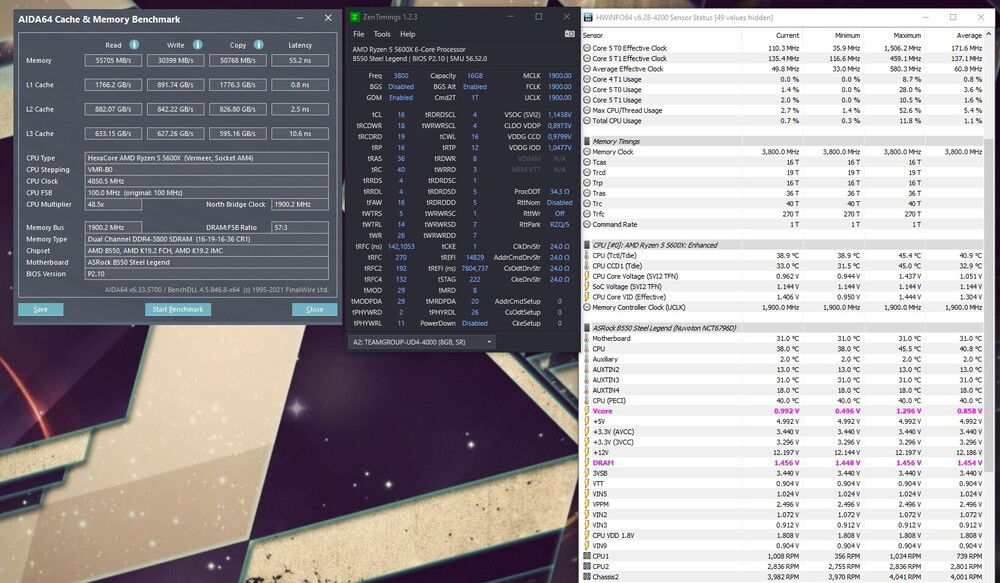Click the Save button in AIDA64

[x=40, y=309]
